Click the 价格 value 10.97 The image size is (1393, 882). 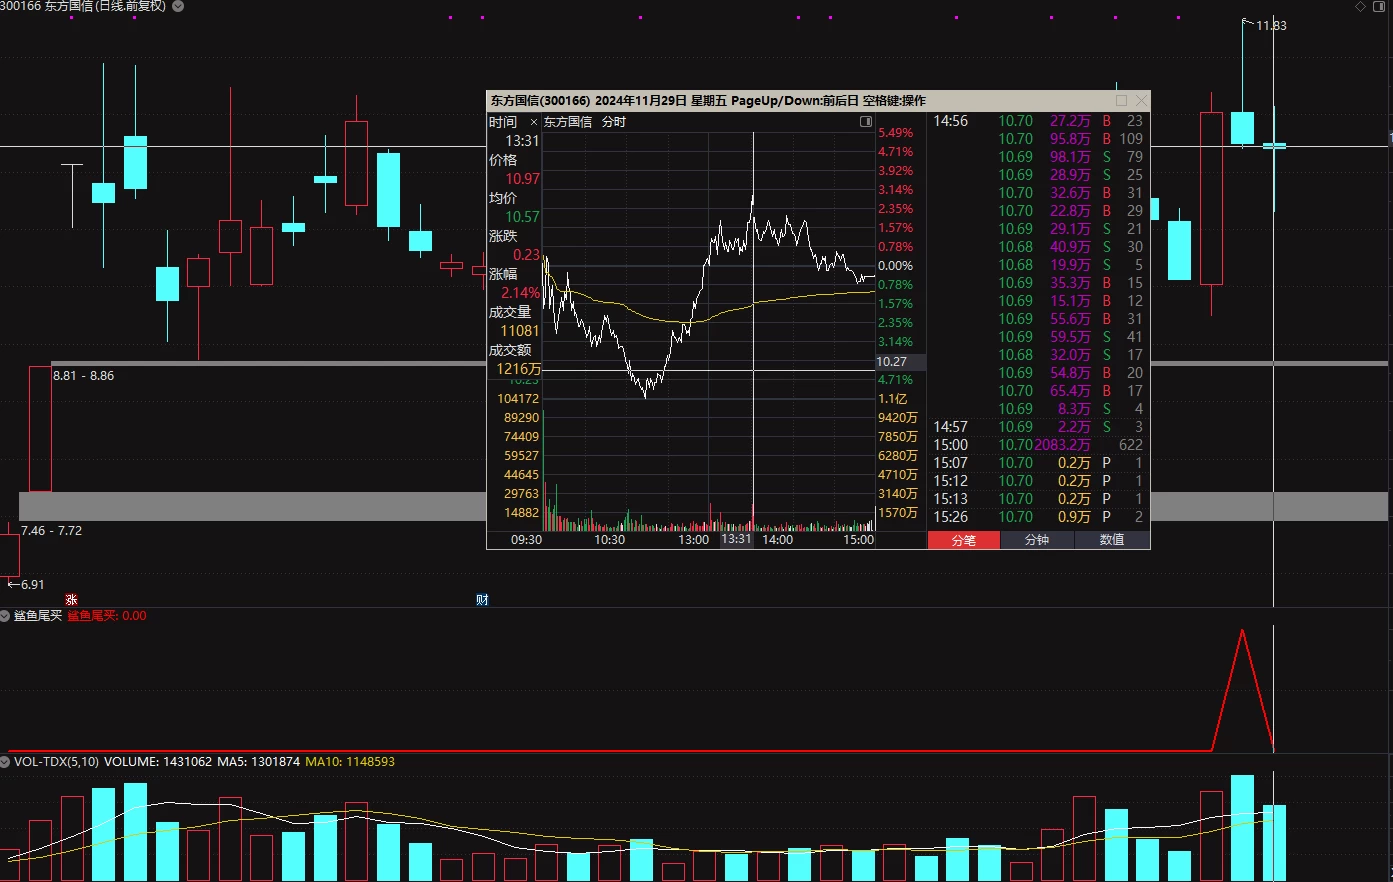522,179
